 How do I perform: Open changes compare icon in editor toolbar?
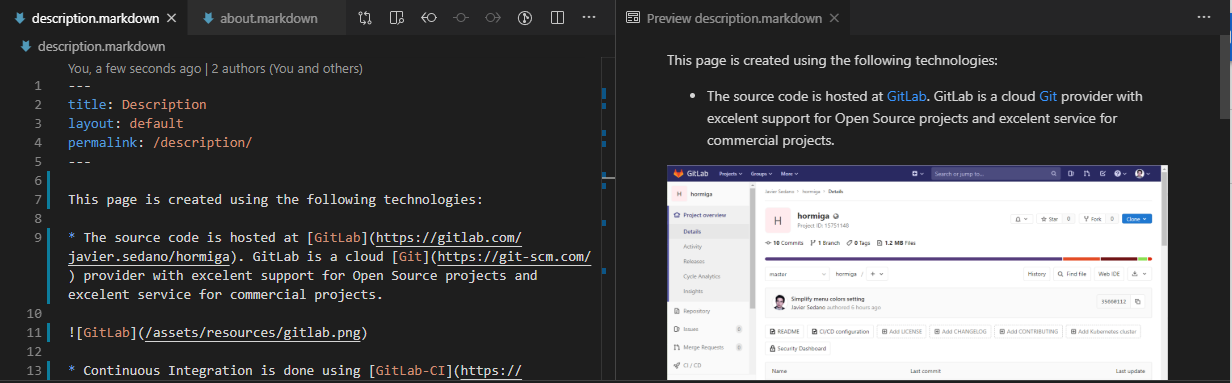click(x=365, y=18)
